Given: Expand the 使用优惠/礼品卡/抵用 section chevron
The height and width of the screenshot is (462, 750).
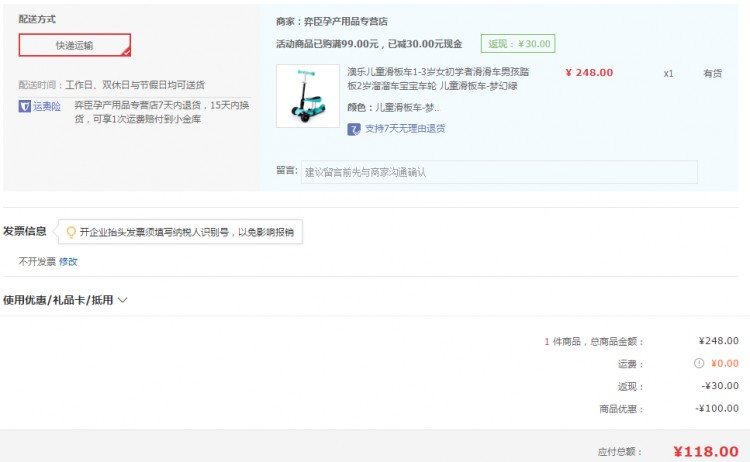Looking at the screenshot, I should (x=122, y=300).
